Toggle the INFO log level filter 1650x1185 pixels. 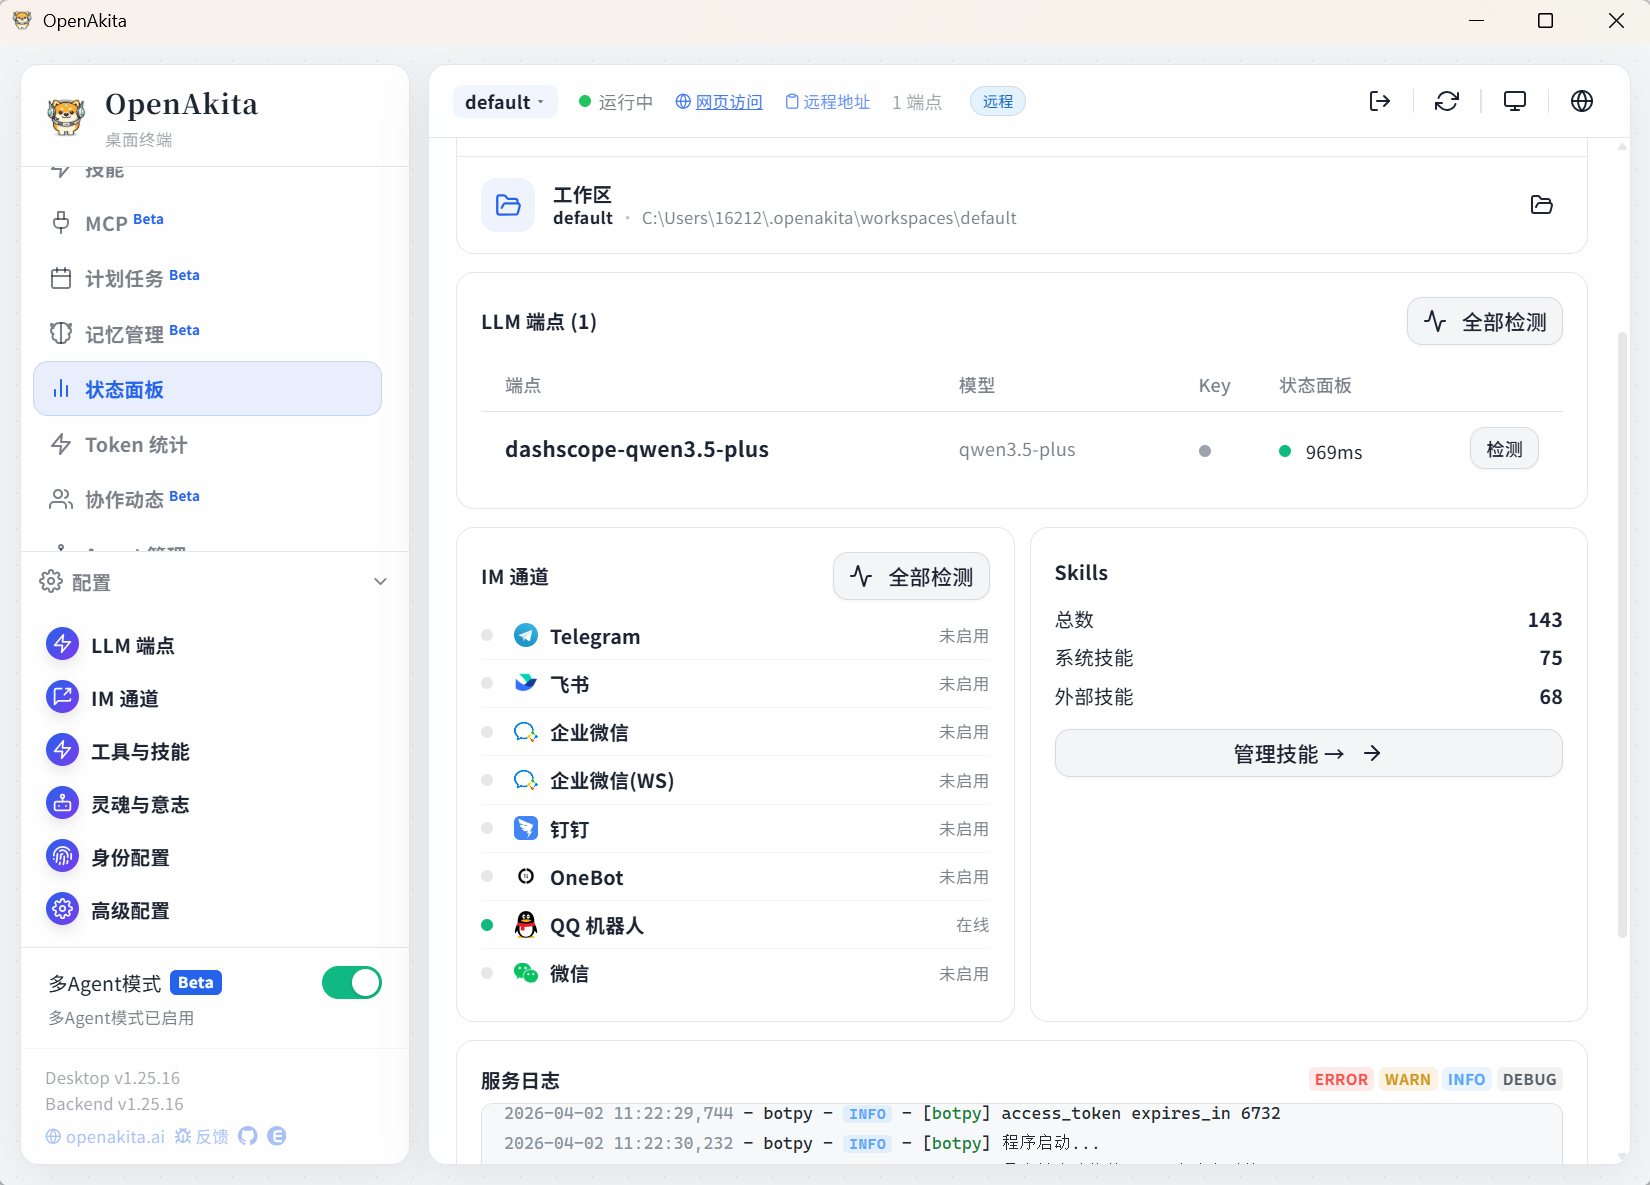click(1466, 1079)
